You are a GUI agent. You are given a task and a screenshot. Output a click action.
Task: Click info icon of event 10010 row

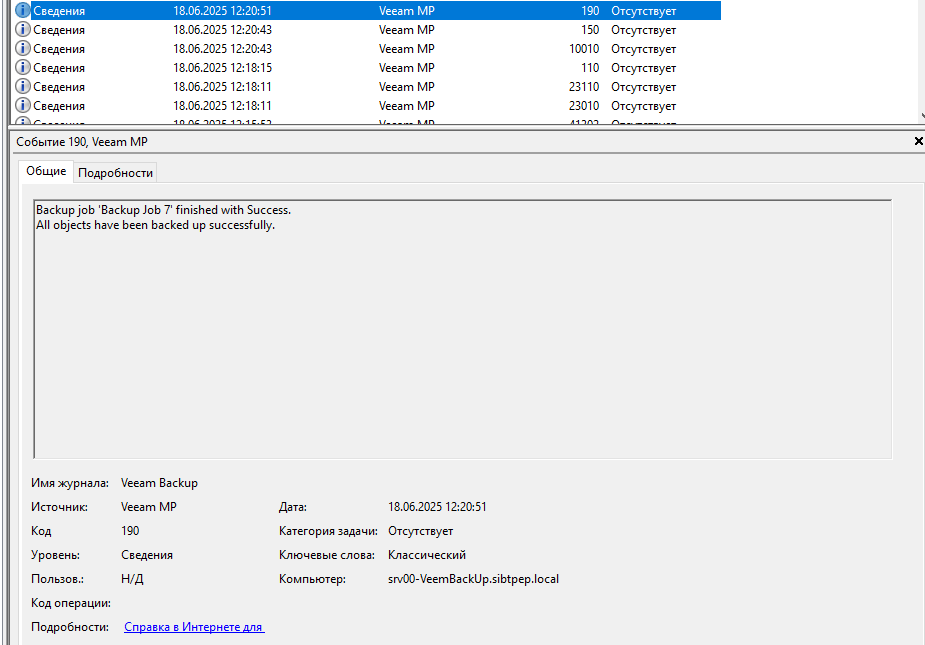click(x=22, y=48)
